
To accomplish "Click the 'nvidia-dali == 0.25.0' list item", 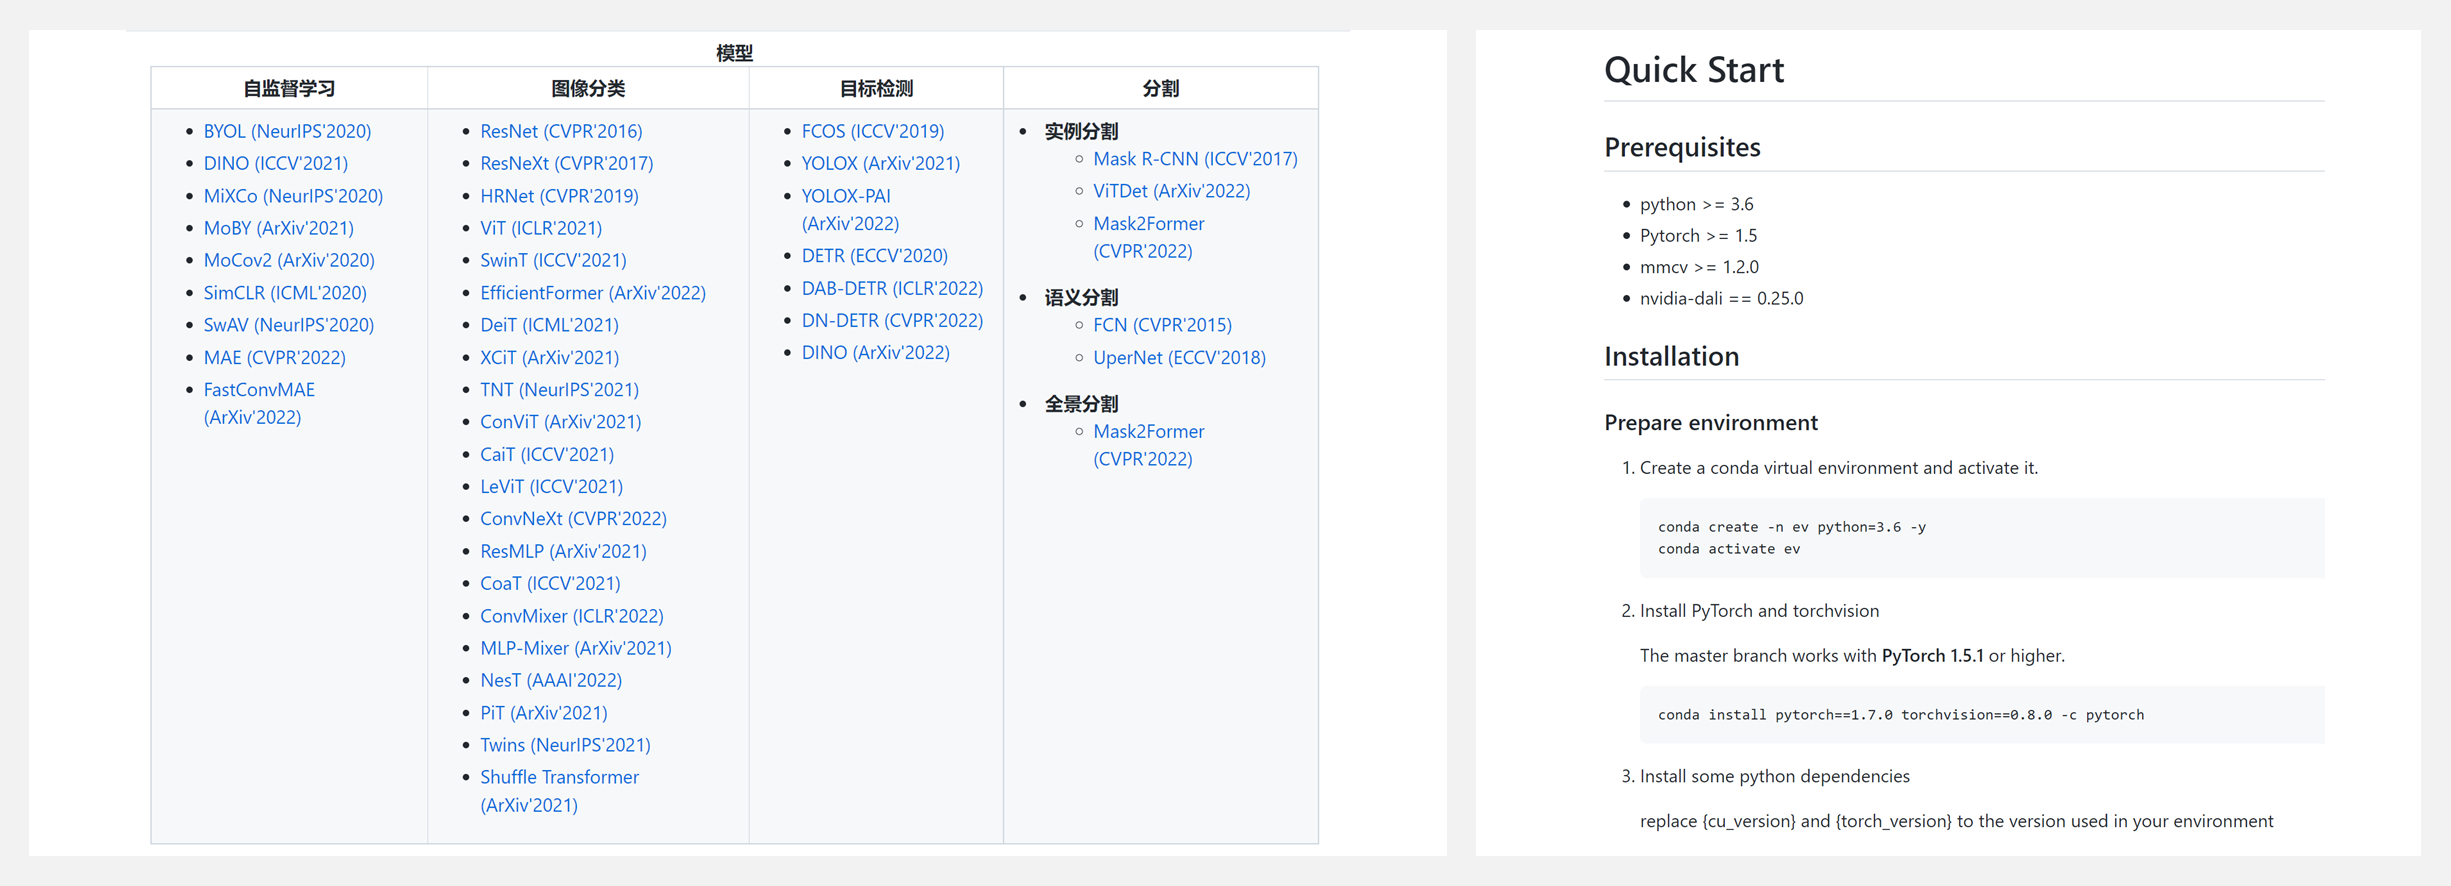I will point(1721,298).
